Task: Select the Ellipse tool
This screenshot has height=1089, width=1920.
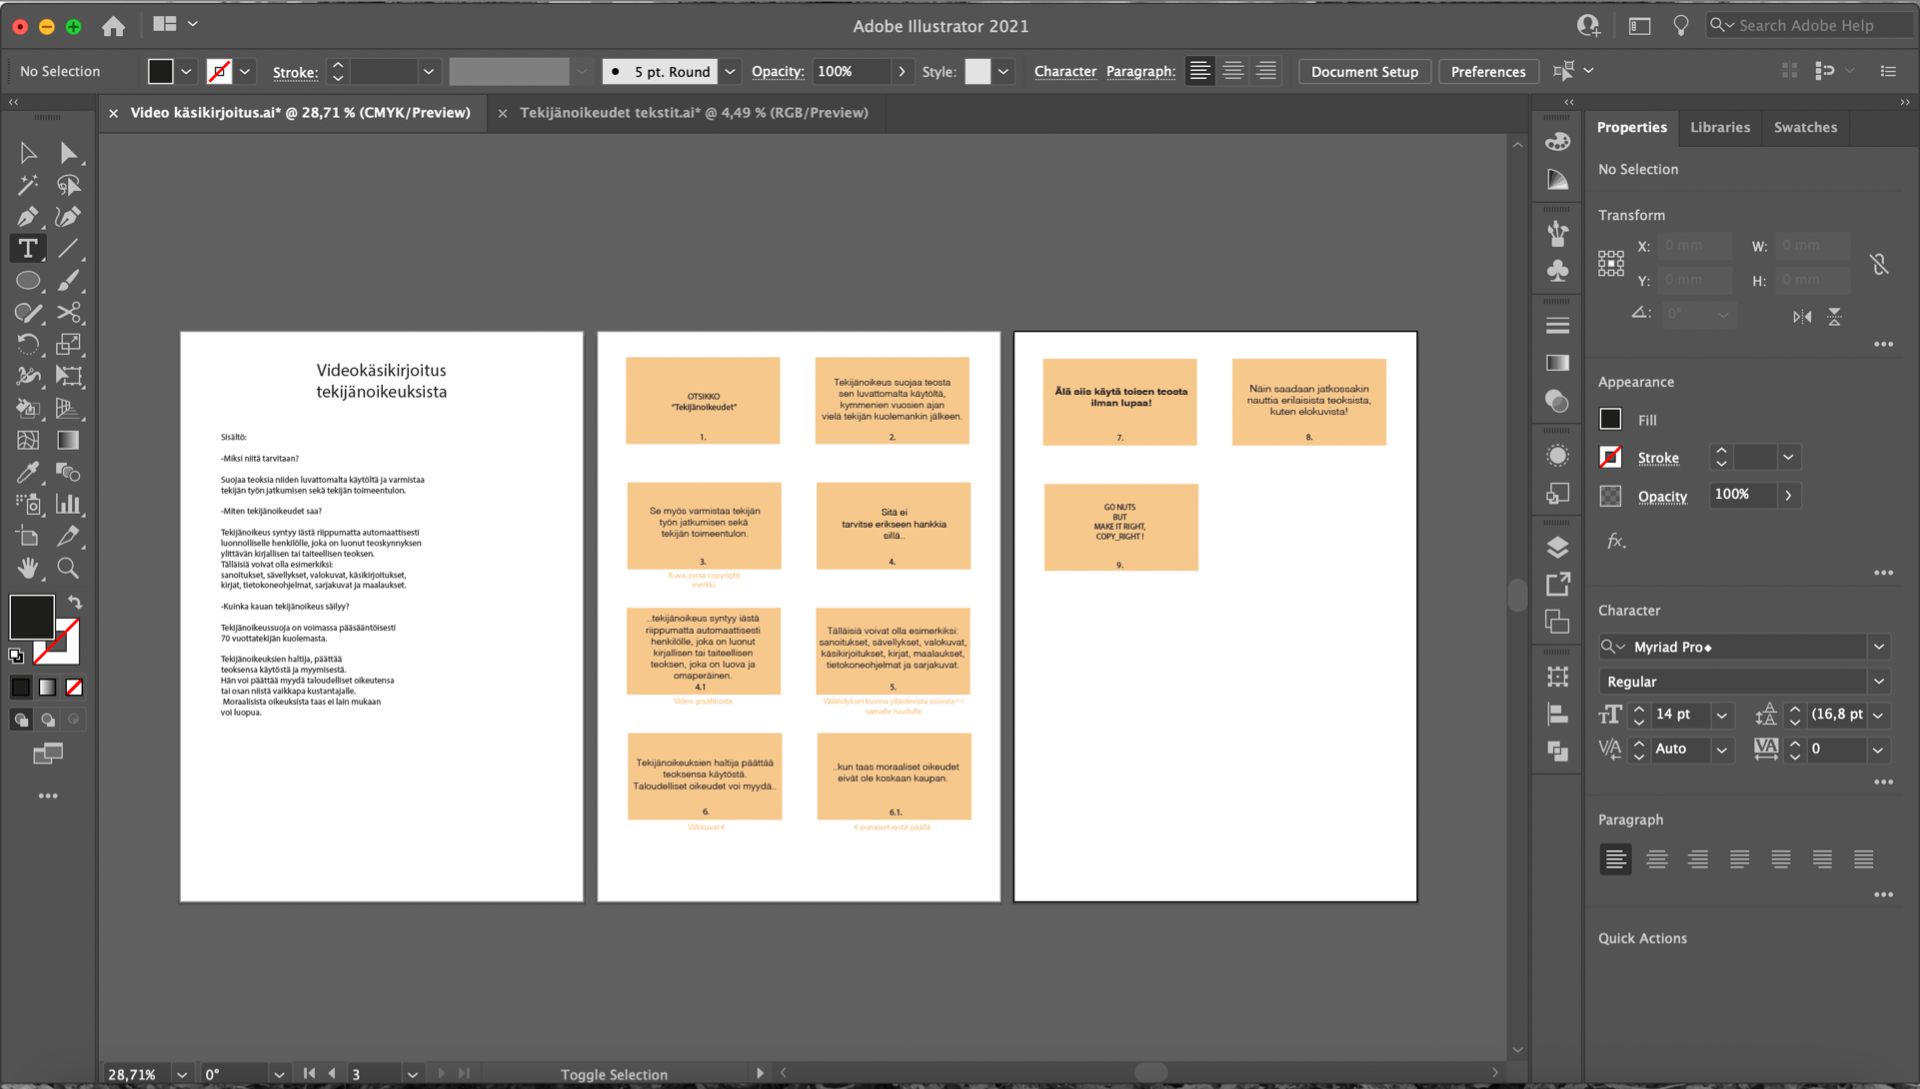Action: pyautogui.click(x=28, y=281)
